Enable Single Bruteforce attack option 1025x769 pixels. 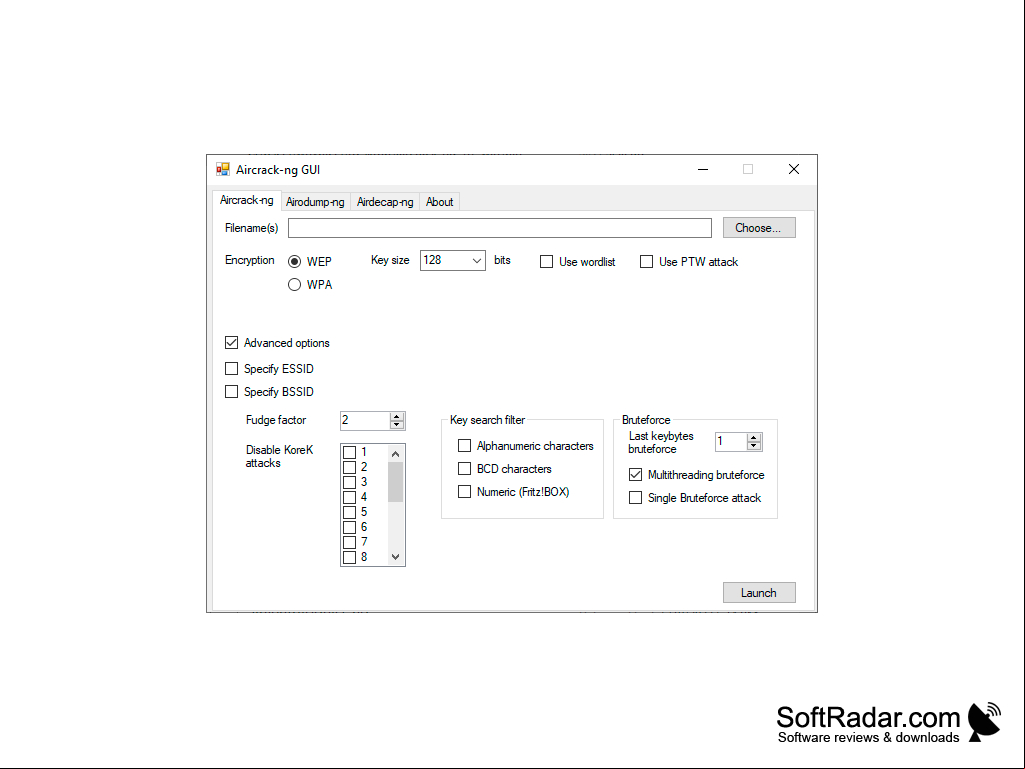click(635, 498)
